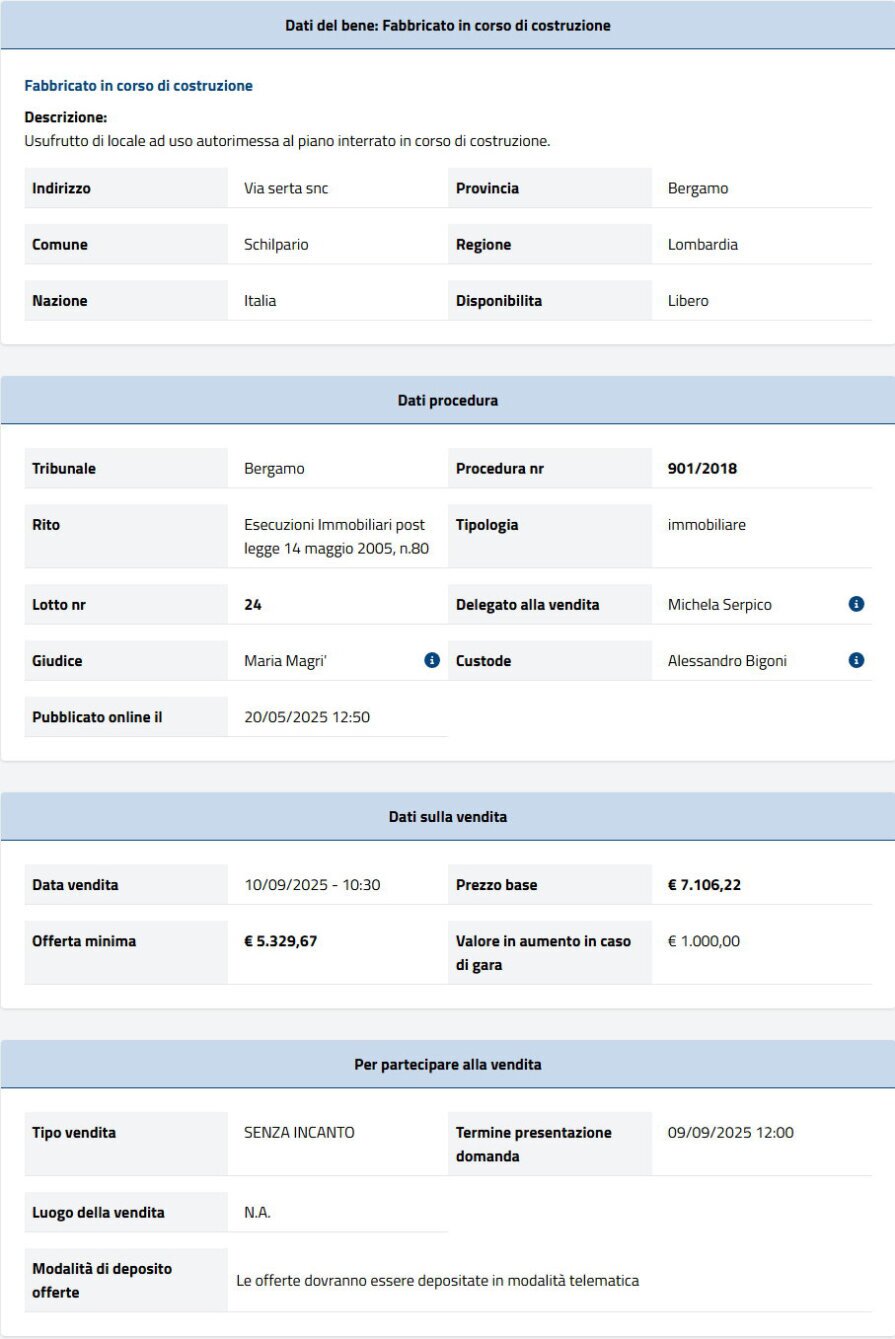Viewport: 895px width, 1339px height.
Task: Click the 'Luogo della vendita' value 'N.A.'
Action: (258, 1212)
